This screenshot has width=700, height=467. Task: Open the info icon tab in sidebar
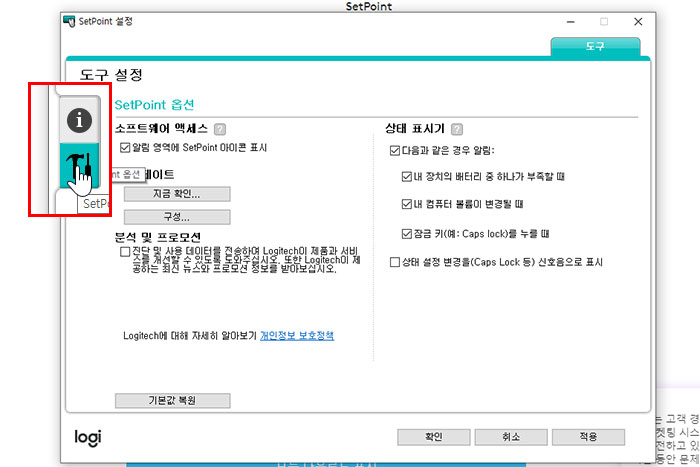(x=79, y=120)
